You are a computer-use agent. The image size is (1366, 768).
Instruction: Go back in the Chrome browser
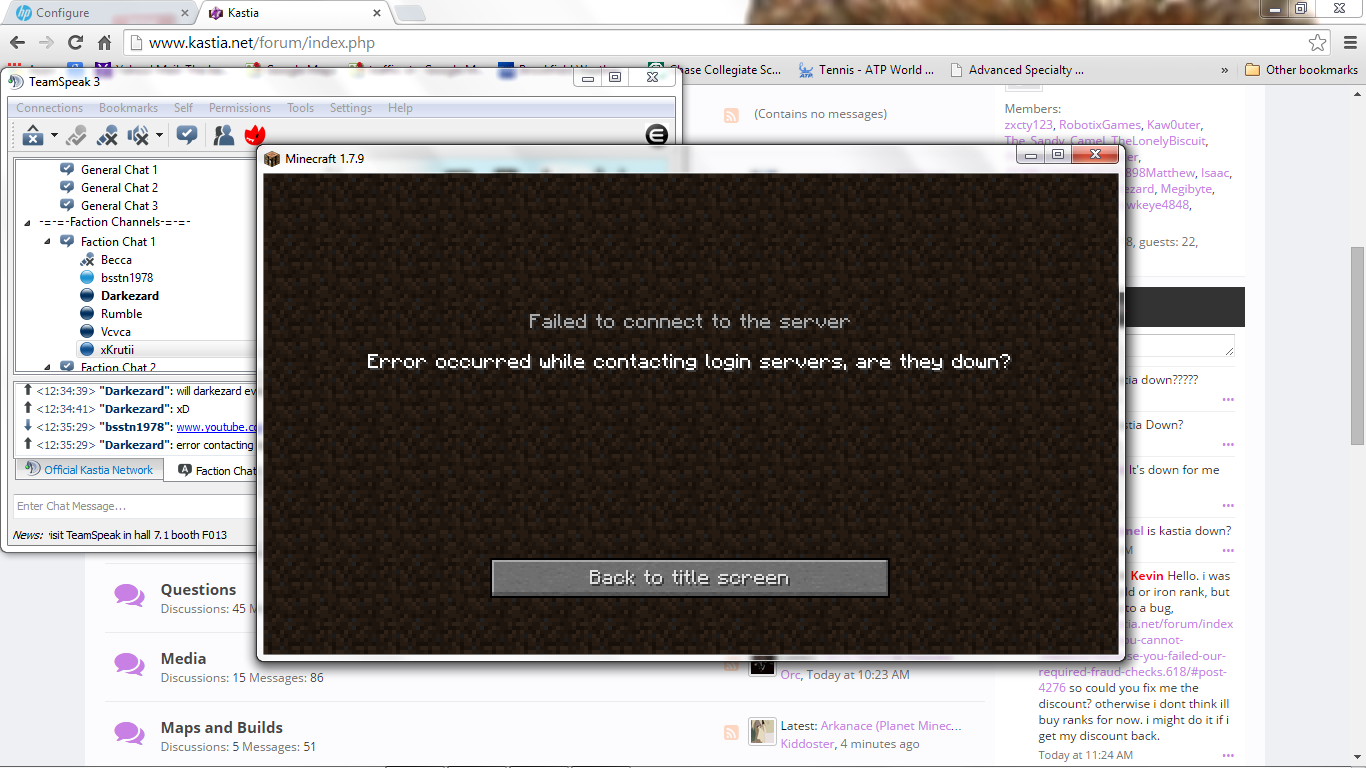(x=17, y=42)
